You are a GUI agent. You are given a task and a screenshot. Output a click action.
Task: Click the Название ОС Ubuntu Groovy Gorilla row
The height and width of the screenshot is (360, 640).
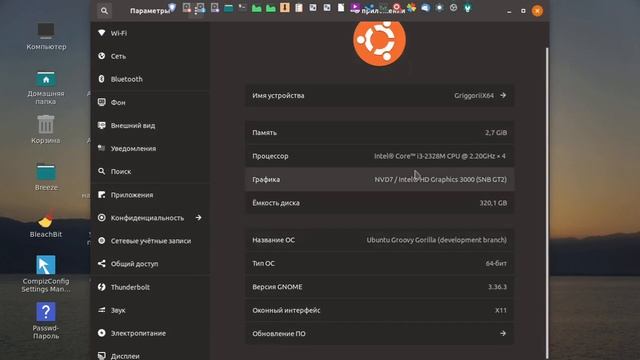(379, 240)
